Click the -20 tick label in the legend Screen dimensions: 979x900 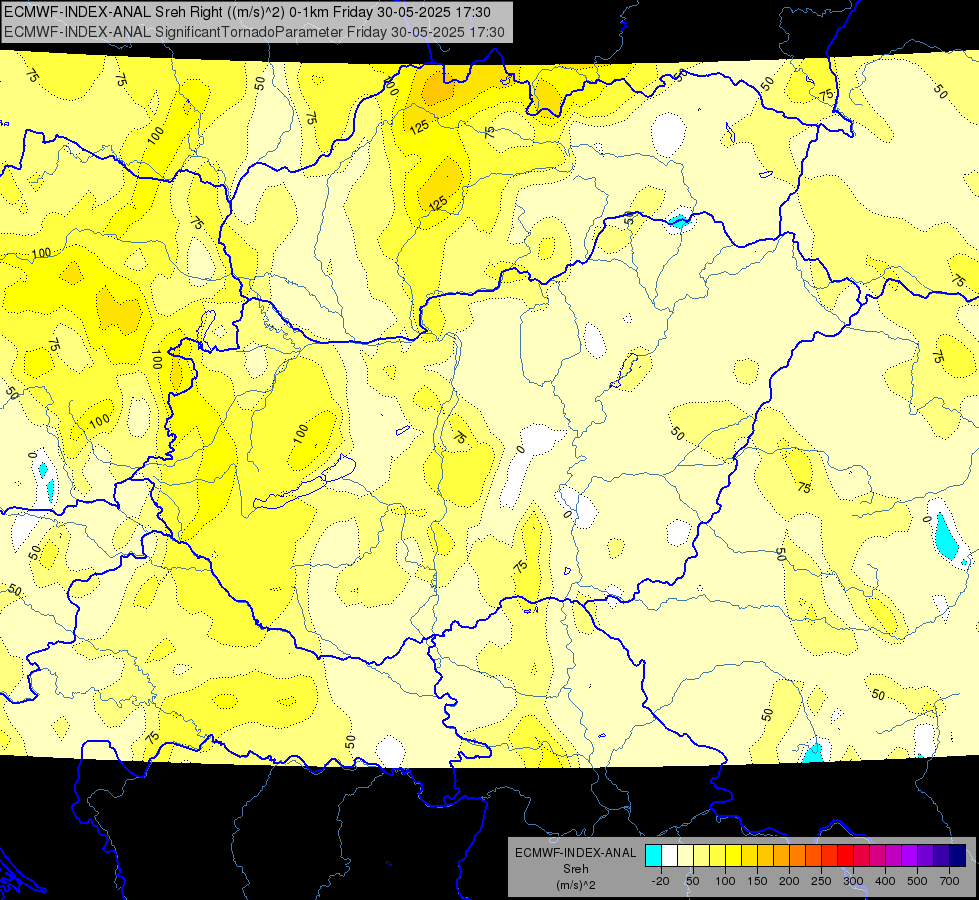pyautogui.click(x=660, y=881)
